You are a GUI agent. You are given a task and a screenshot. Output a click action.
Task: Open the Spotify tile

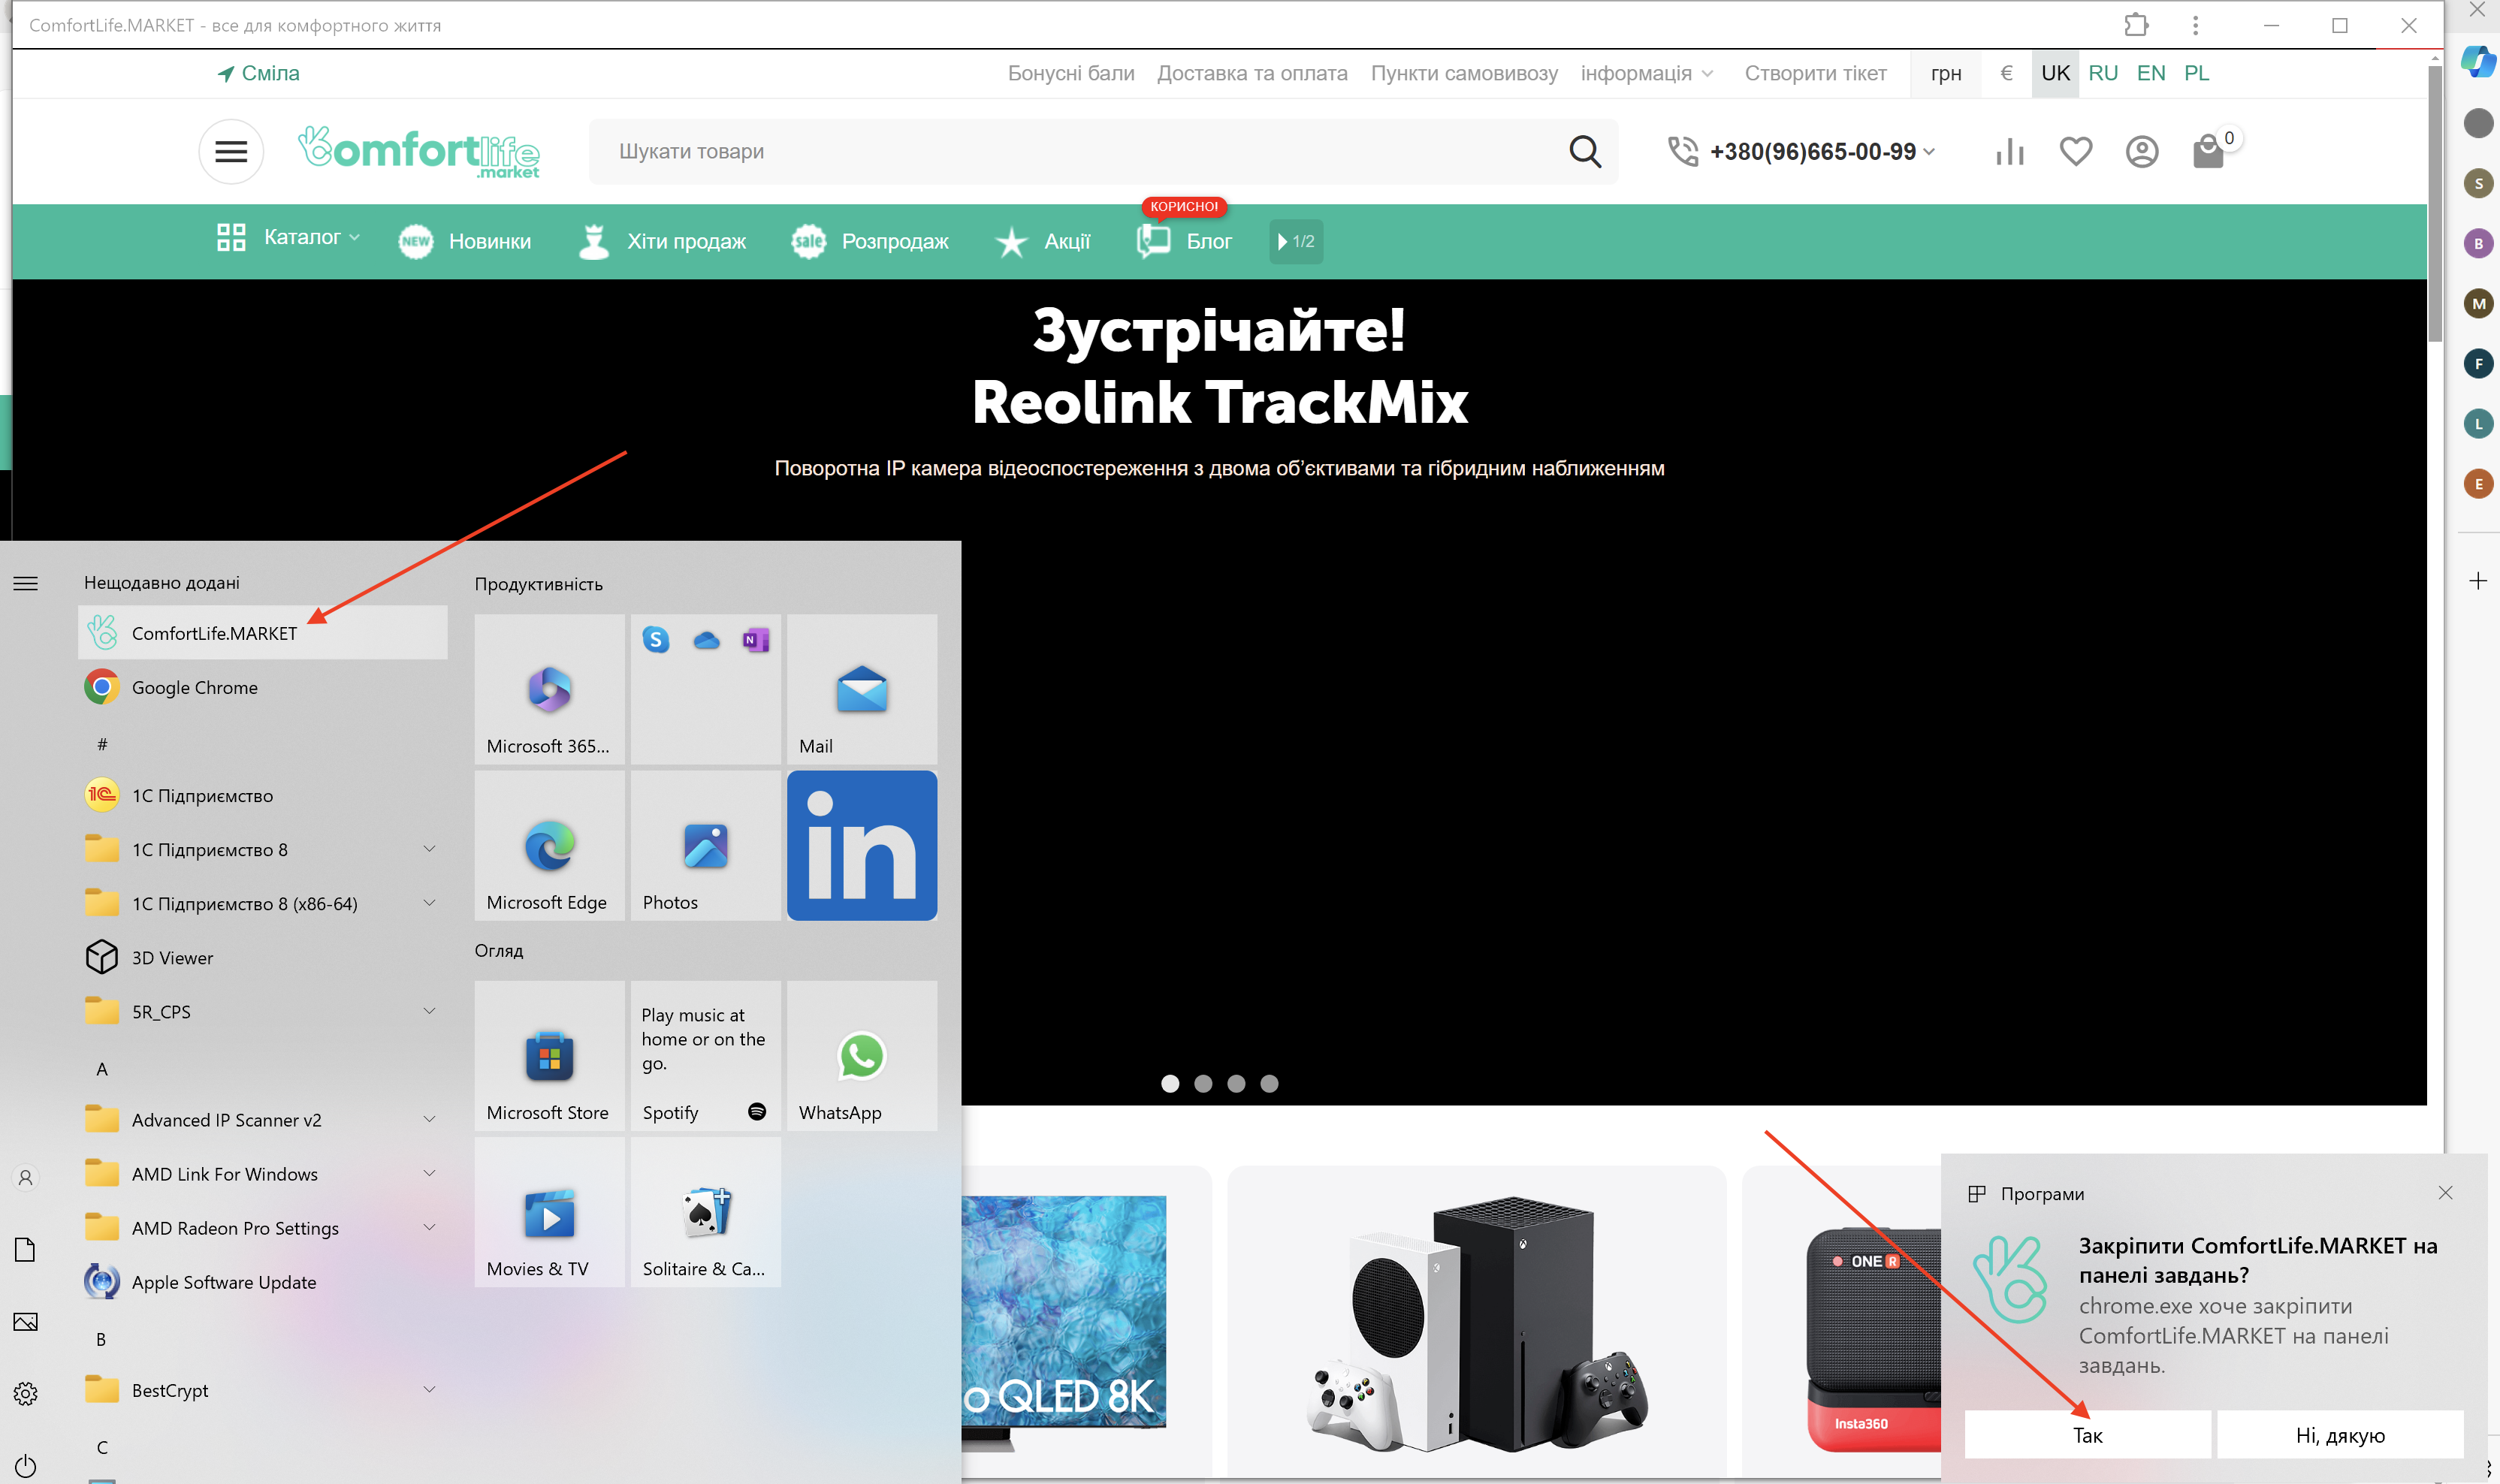click(x=706, y=1055)
